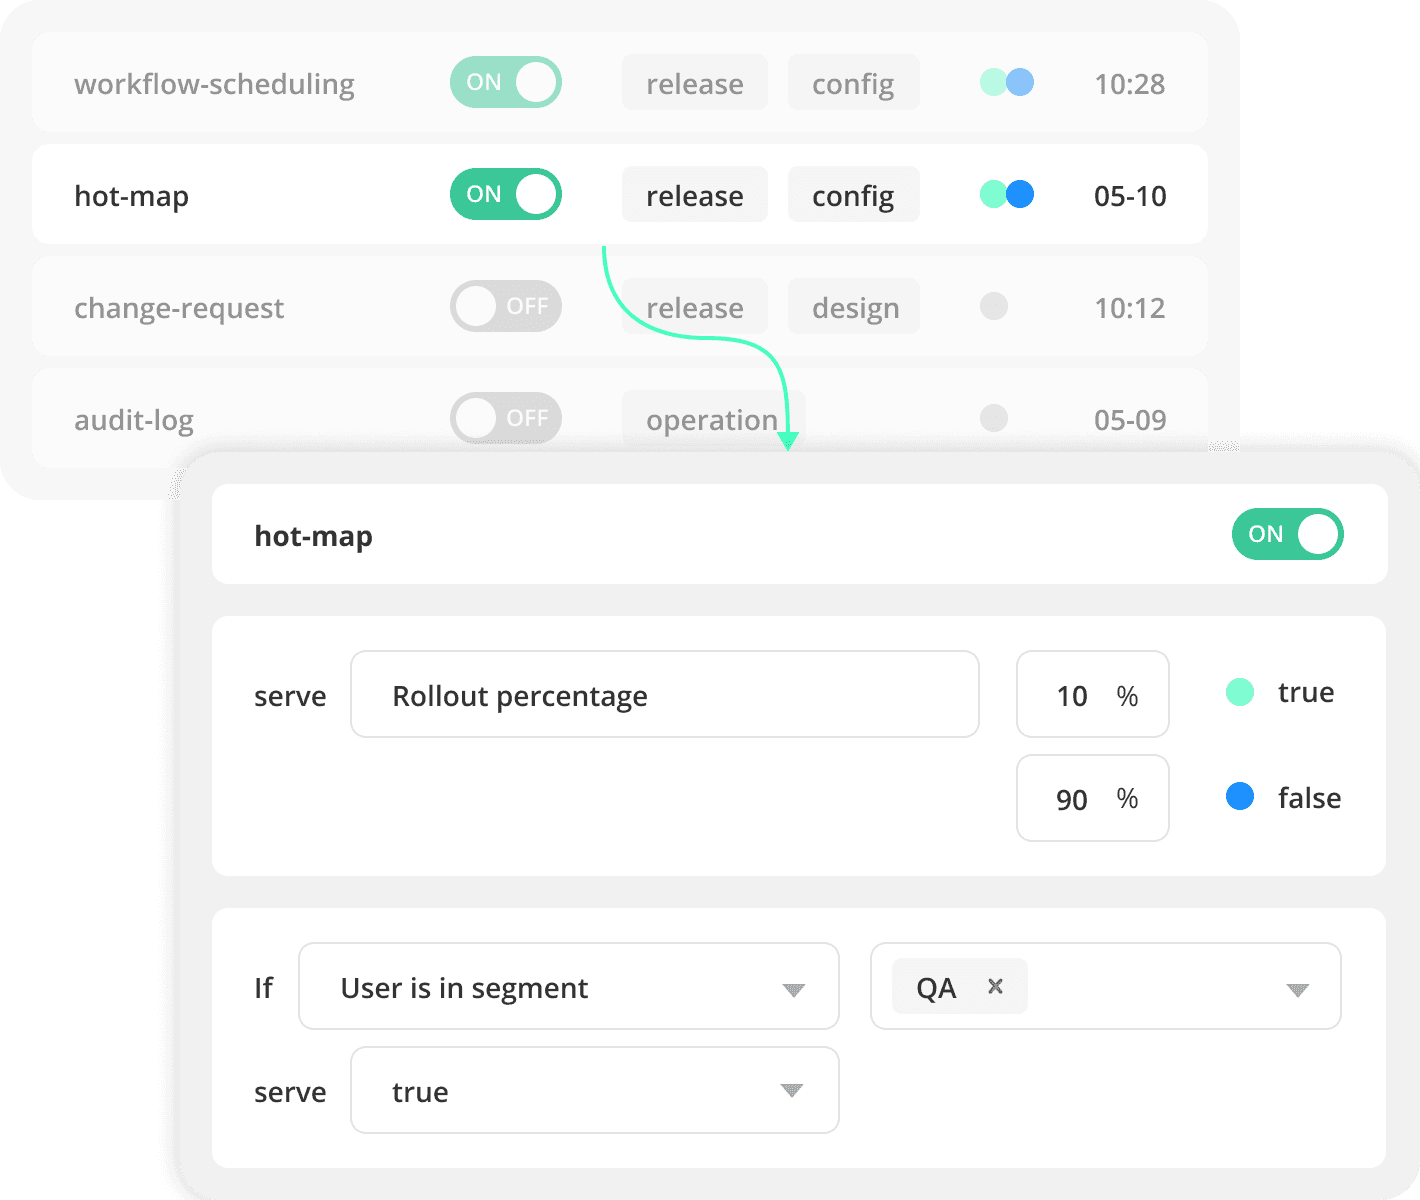Viewport: 1420px width, 1200px height.
Task: Click the status dots on workflow-scheduling row
Action: point(1007,82)
